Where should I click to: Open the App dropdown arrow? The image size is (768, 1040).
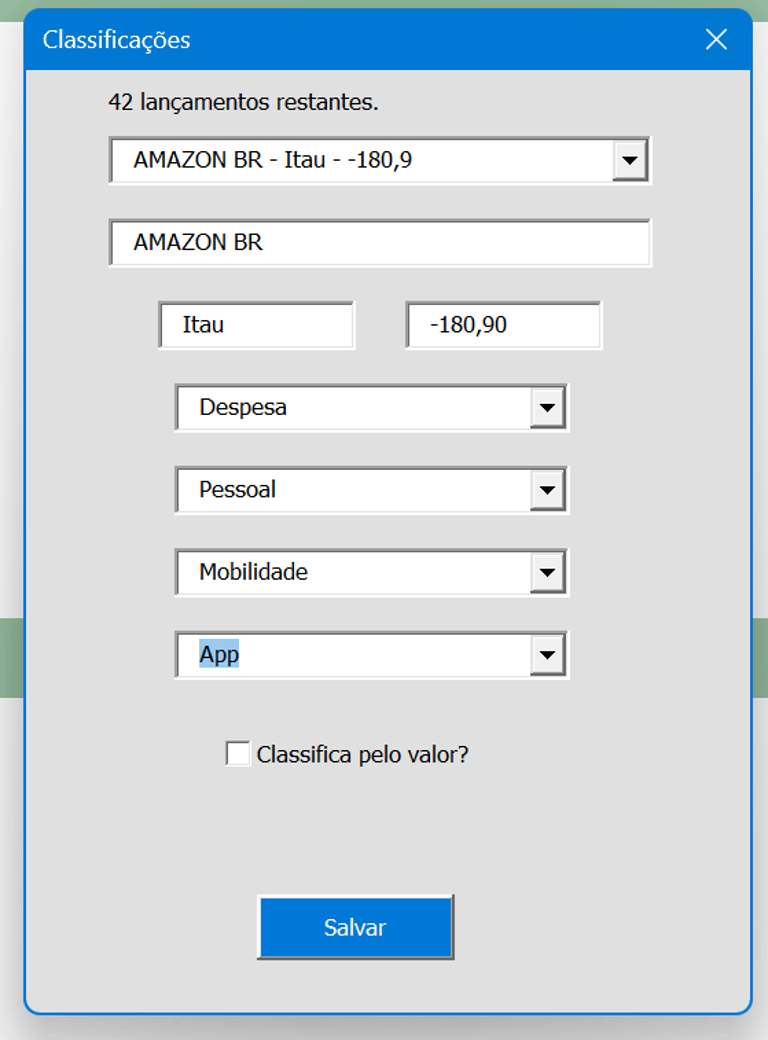(546, 656)
